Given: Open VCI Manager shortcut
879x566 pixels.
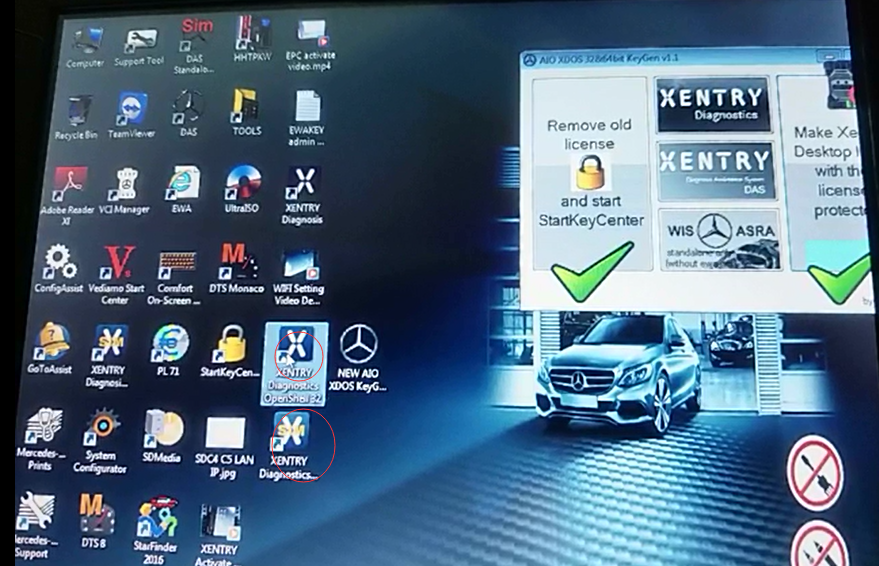Looking at the screenshot, I should click(x=124, y=191).
